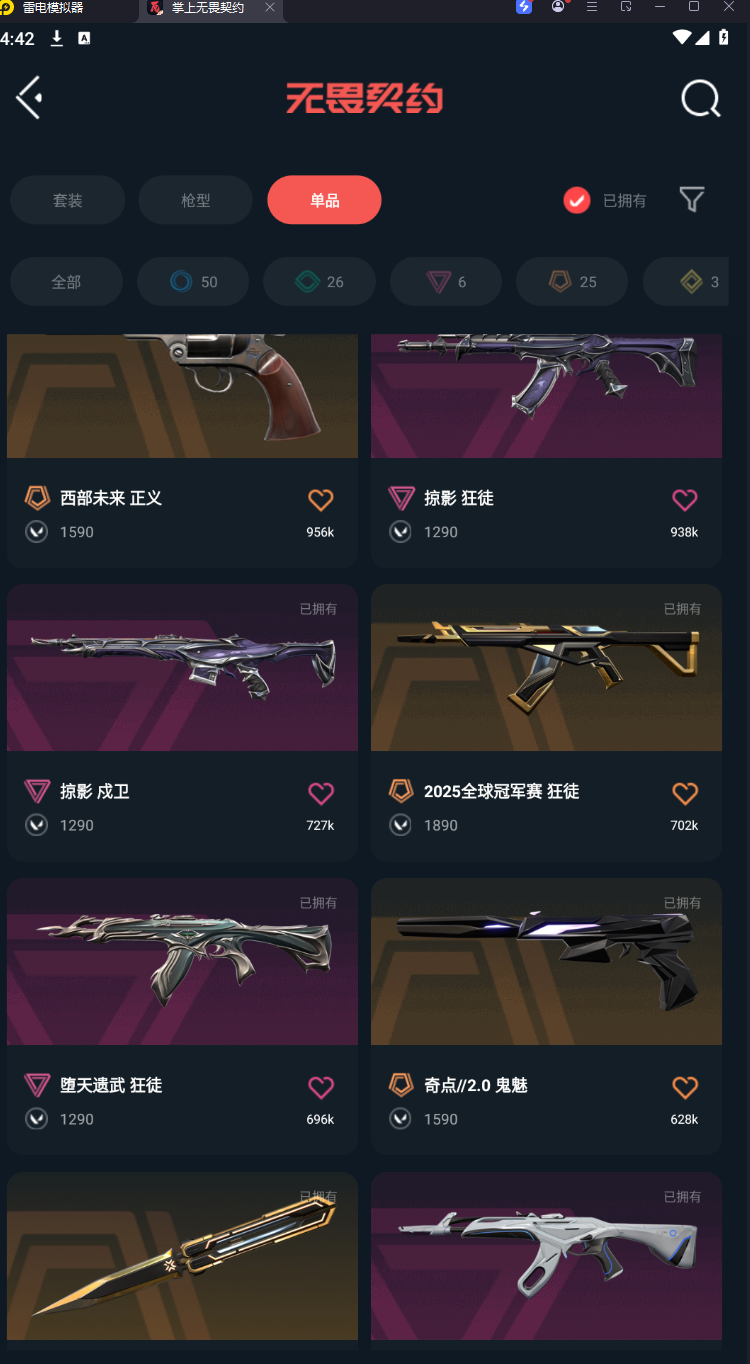This screenshot has width=750, height=1364.
Task: Open the filter funnel icon
Action: point(691,200)
